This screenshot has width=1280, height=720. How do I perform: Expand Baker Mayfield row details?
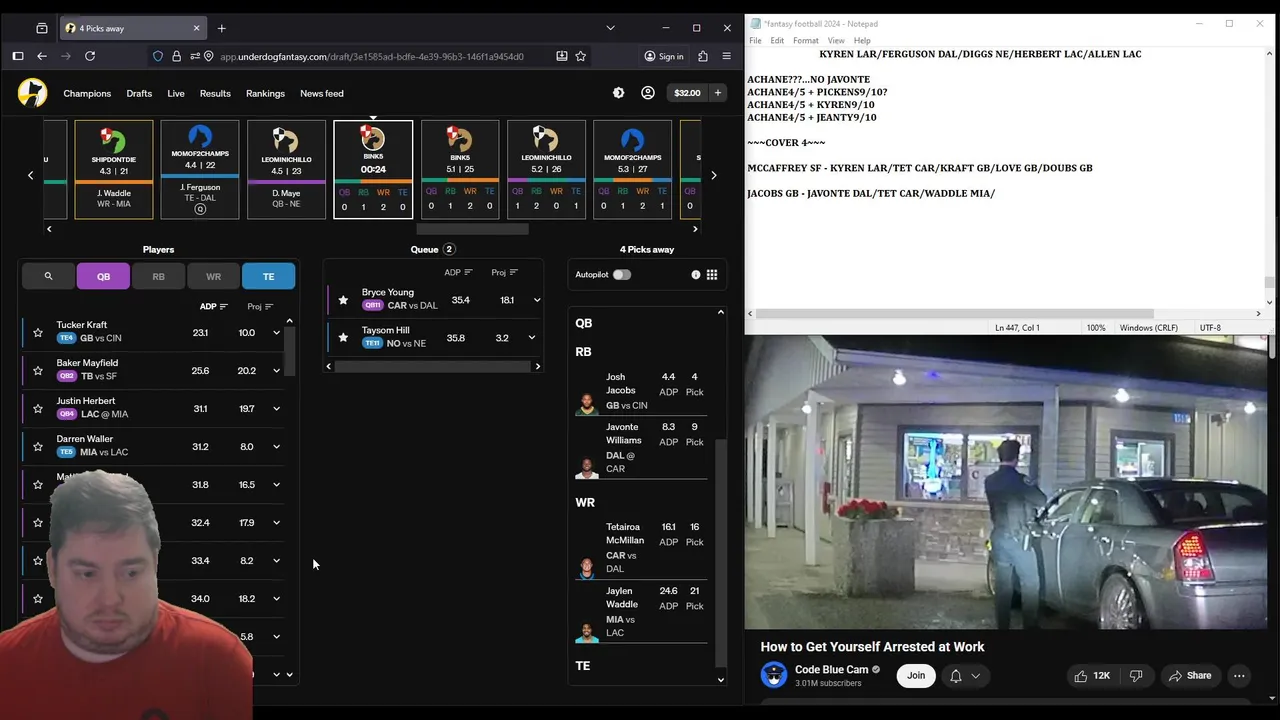coord(277,370)
